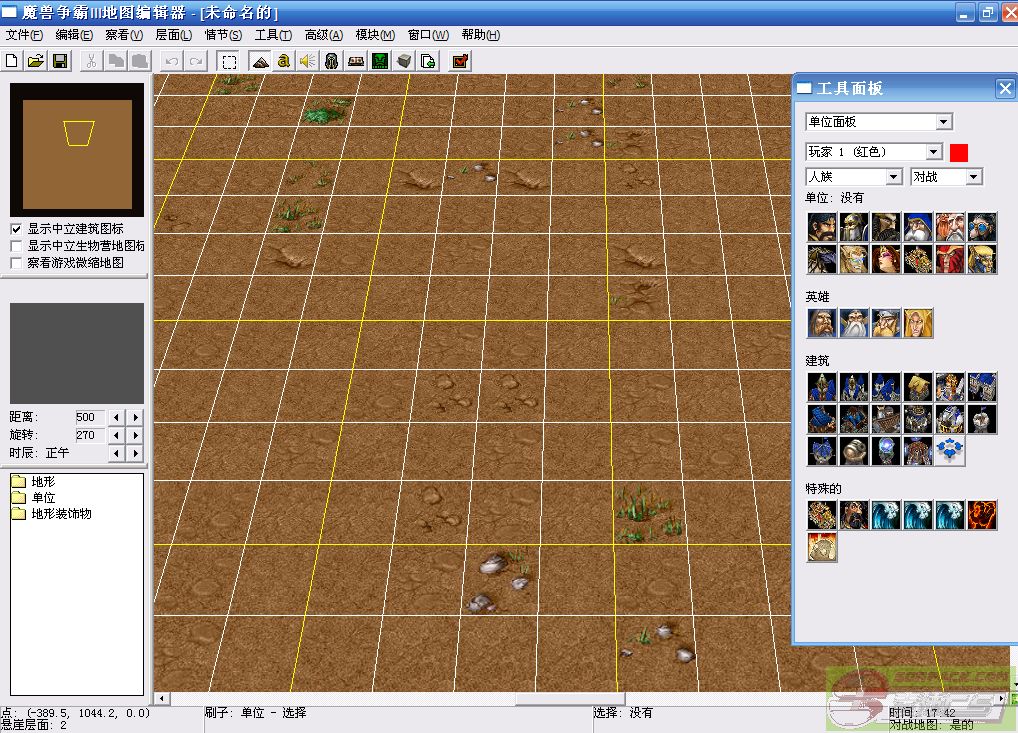Click the red player color swatch

coord(959,153)
